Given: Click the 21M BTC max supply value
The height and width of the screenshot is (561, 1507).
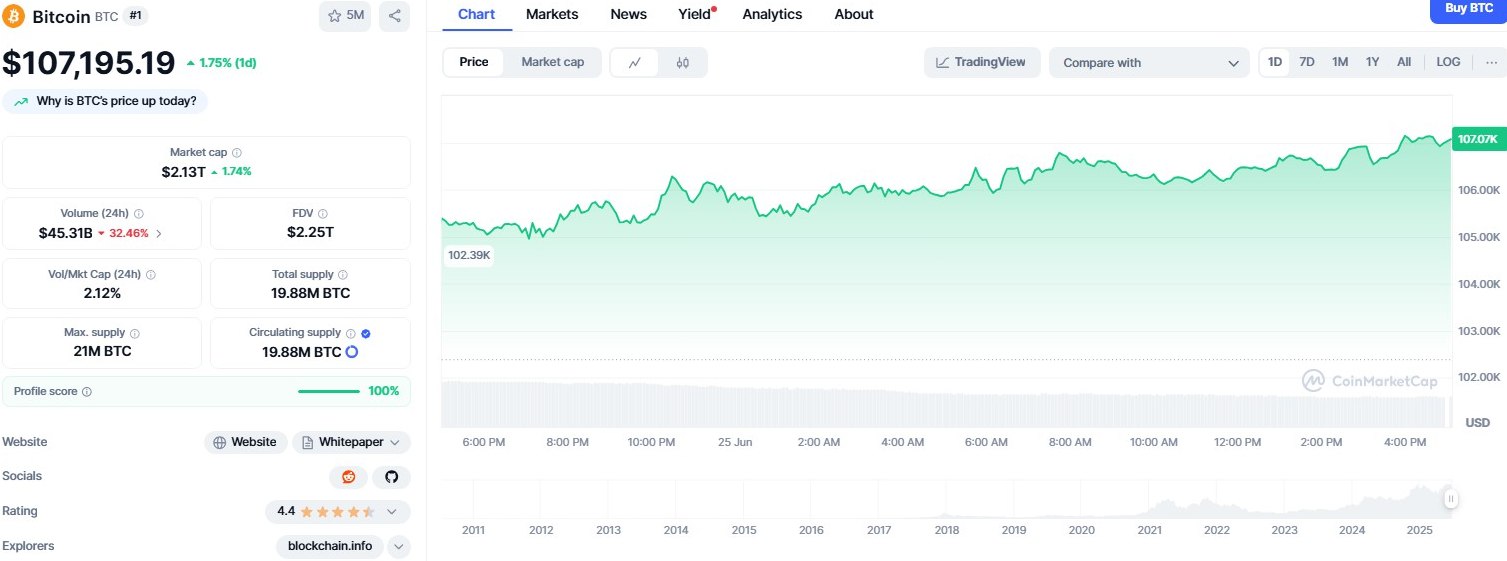Looking at the screenshot, I should (x=102, y=352).
